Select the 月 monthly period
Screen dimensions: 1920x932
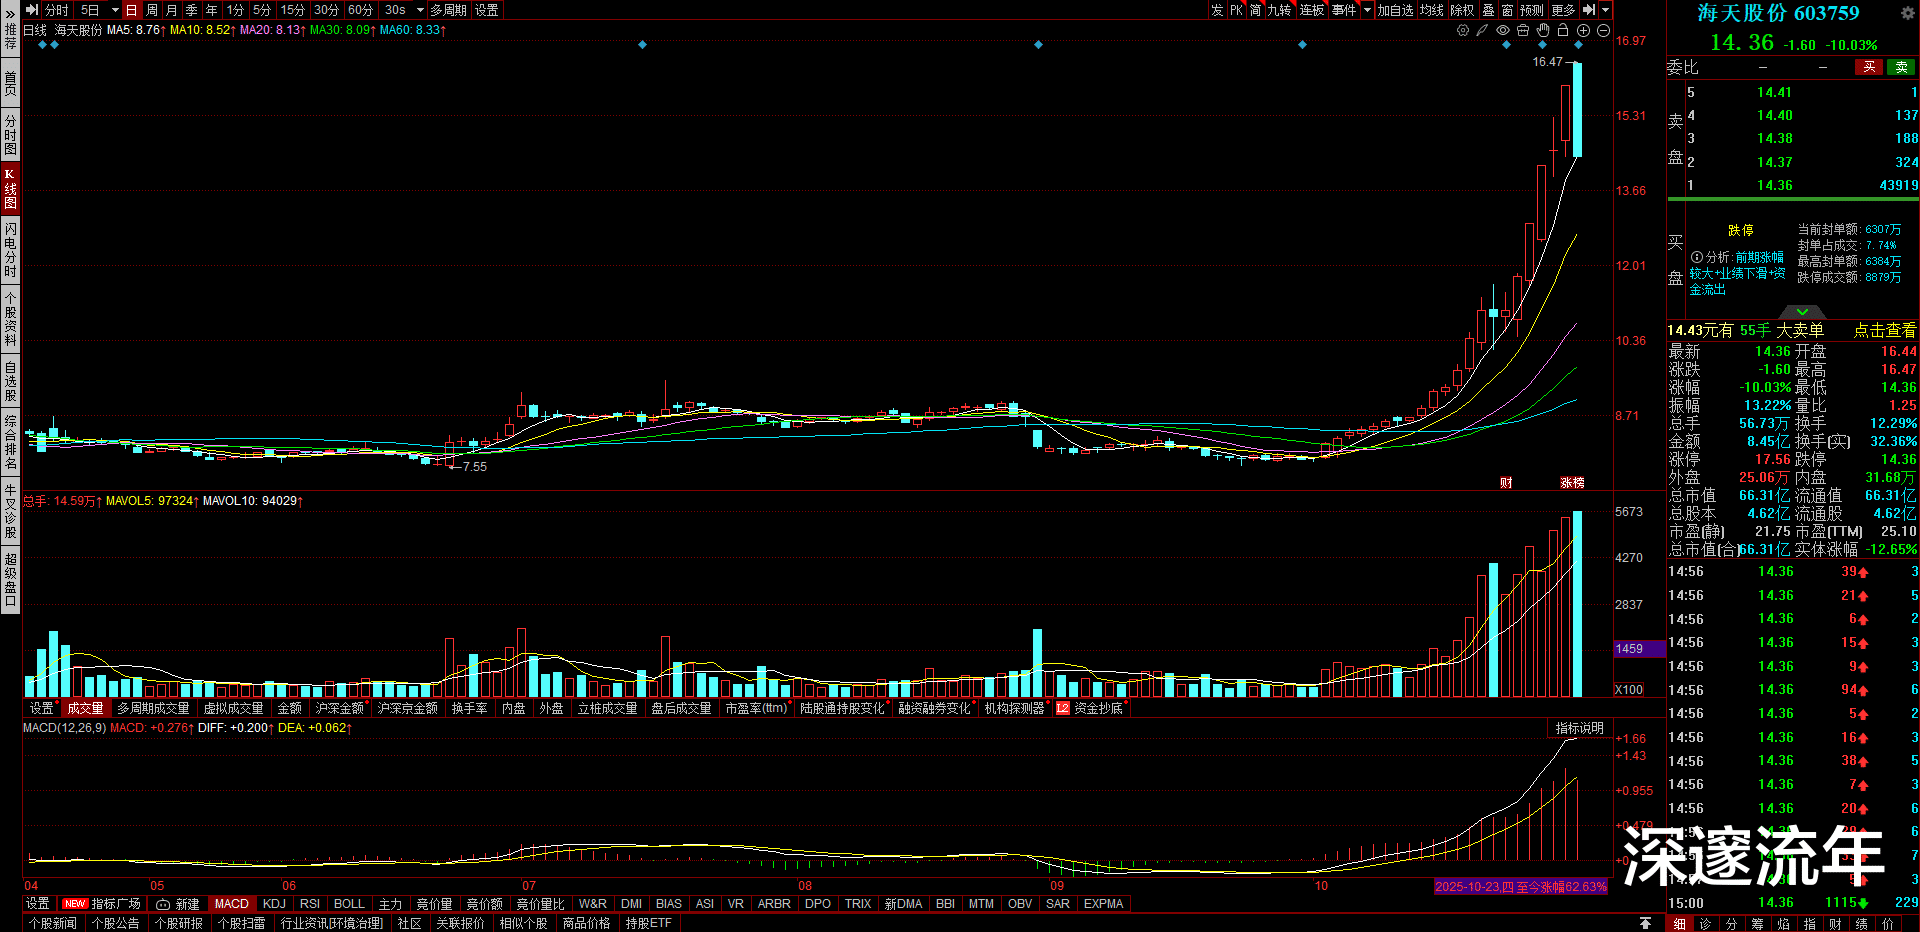pyautogui.click(x=172, y=10)
